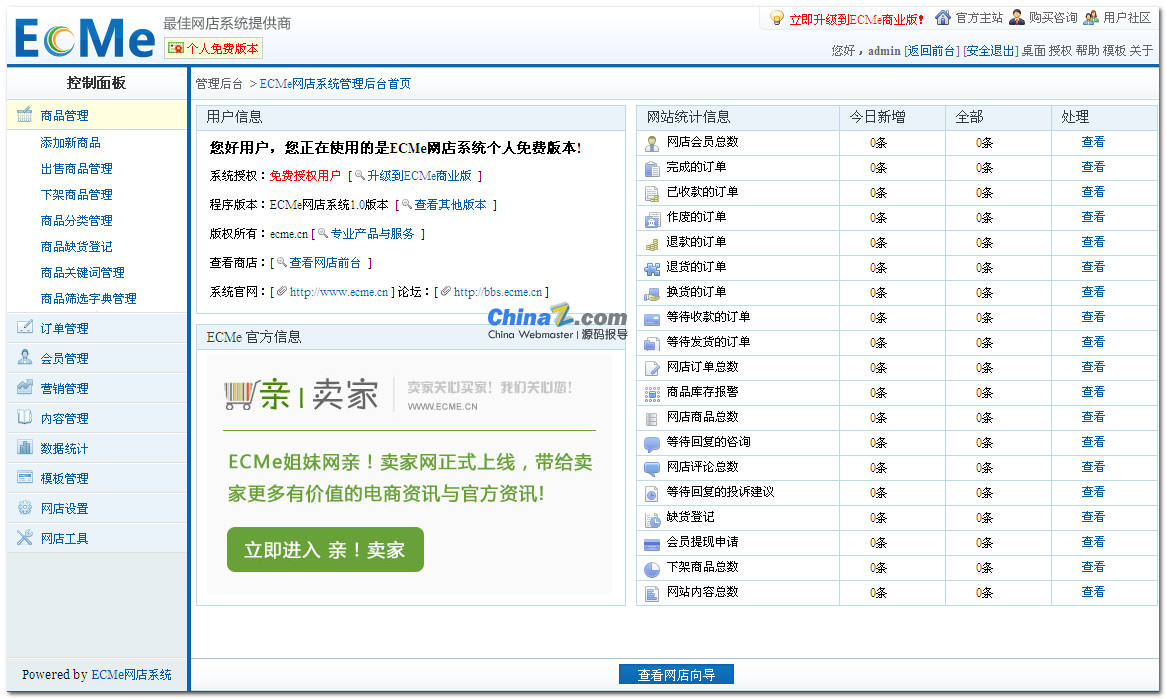Click the 立即升级到ECMe商业版 red link
Screen dimensions: 1166x699
(x=857, y=19)
